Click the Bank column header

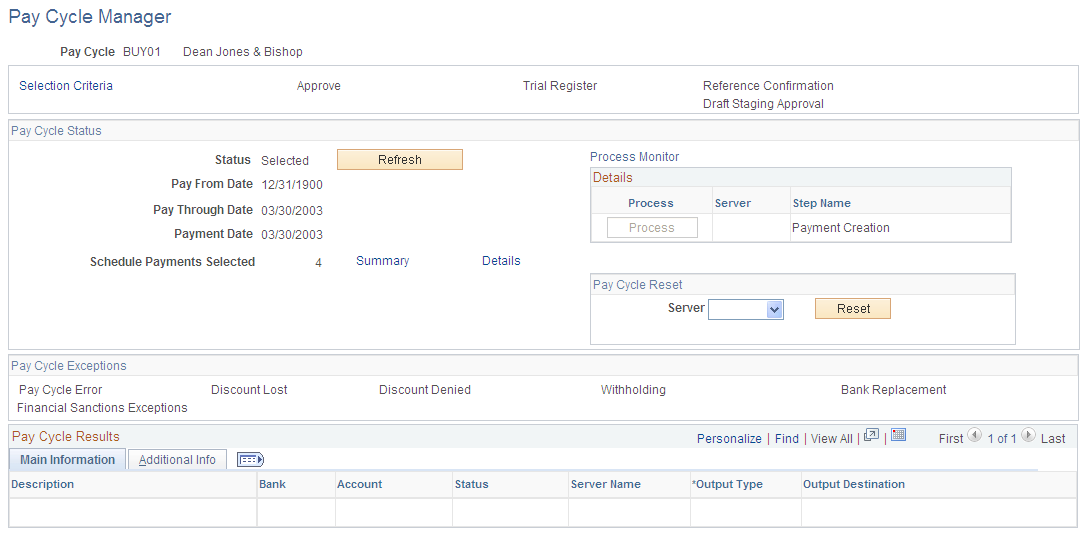coord(273,484)
